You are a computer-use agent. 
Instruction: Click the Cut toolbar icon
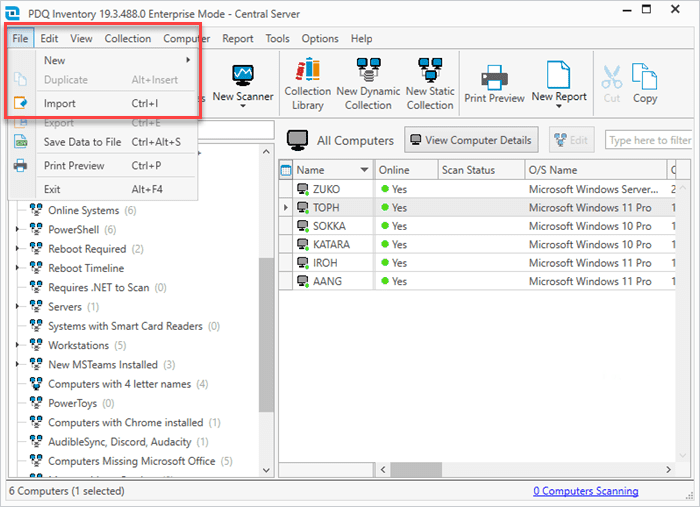(612, 77)
